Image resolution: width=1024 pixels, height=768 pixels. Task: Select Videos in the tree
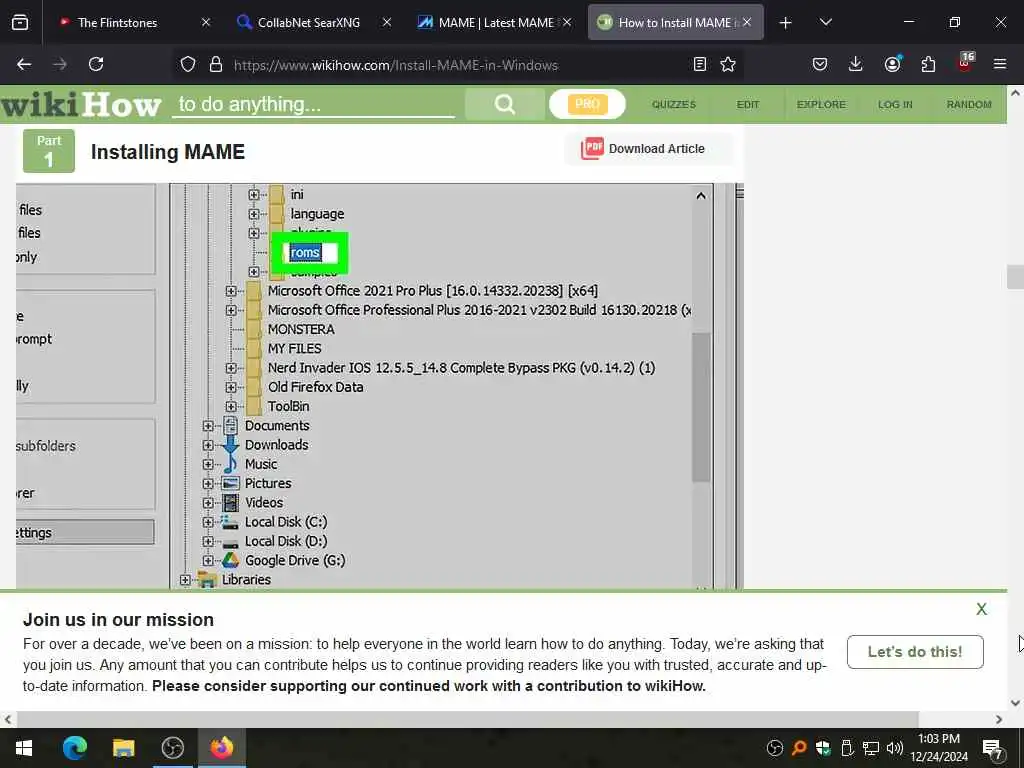pos(264,503)
